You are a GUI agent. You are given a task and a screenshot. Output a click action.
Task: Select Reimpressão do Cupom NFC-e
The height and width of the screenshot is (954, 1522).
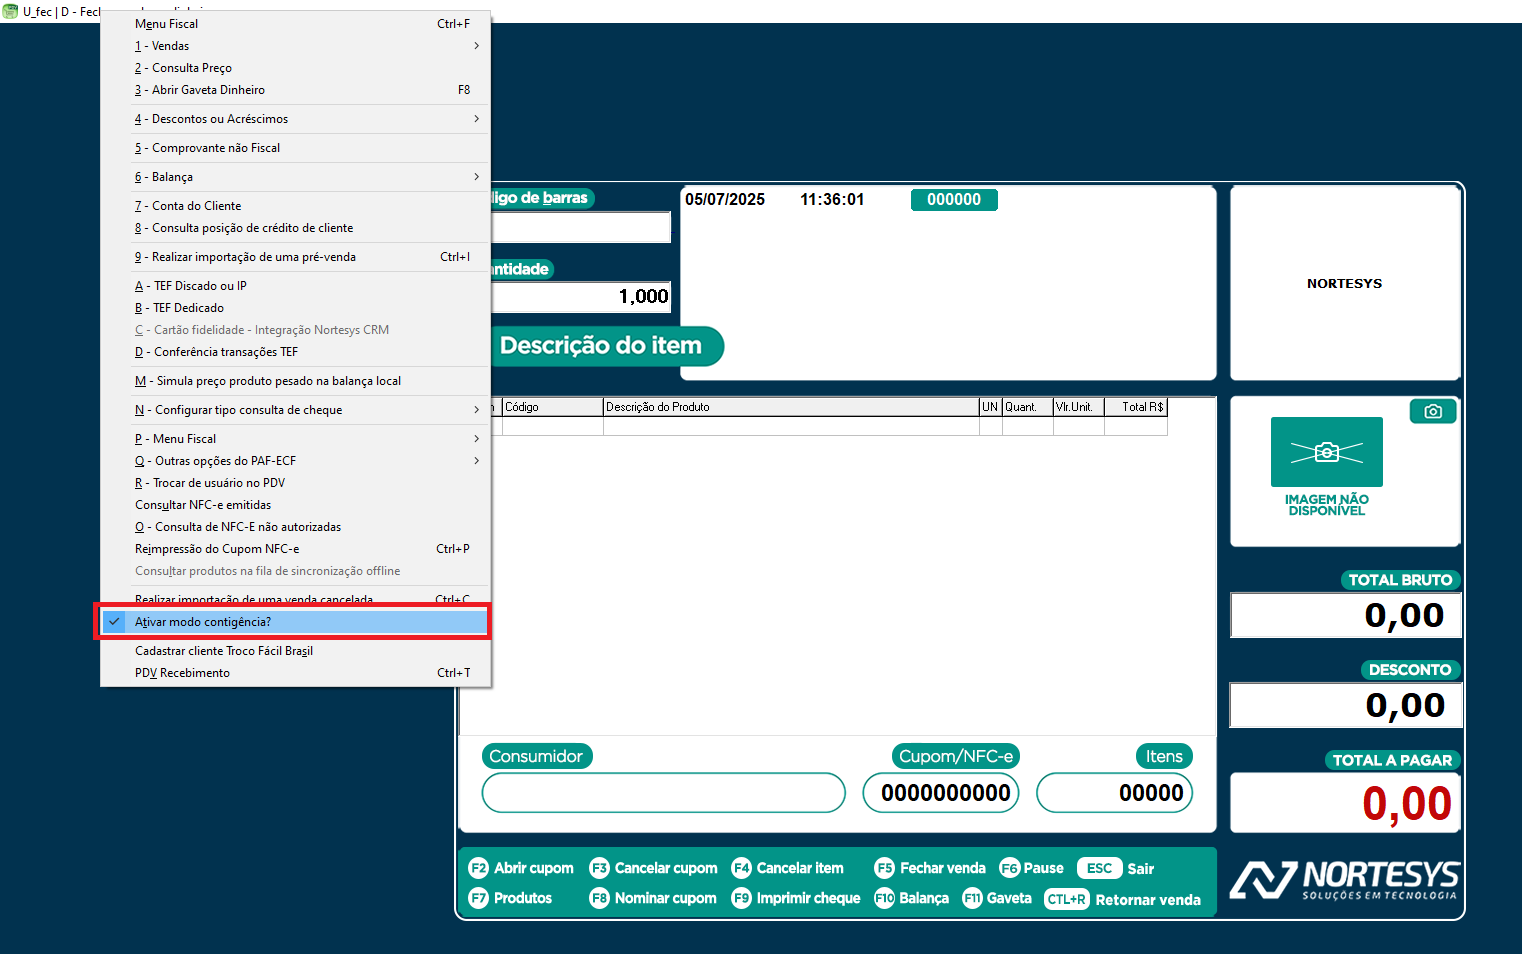click(217, 549)
